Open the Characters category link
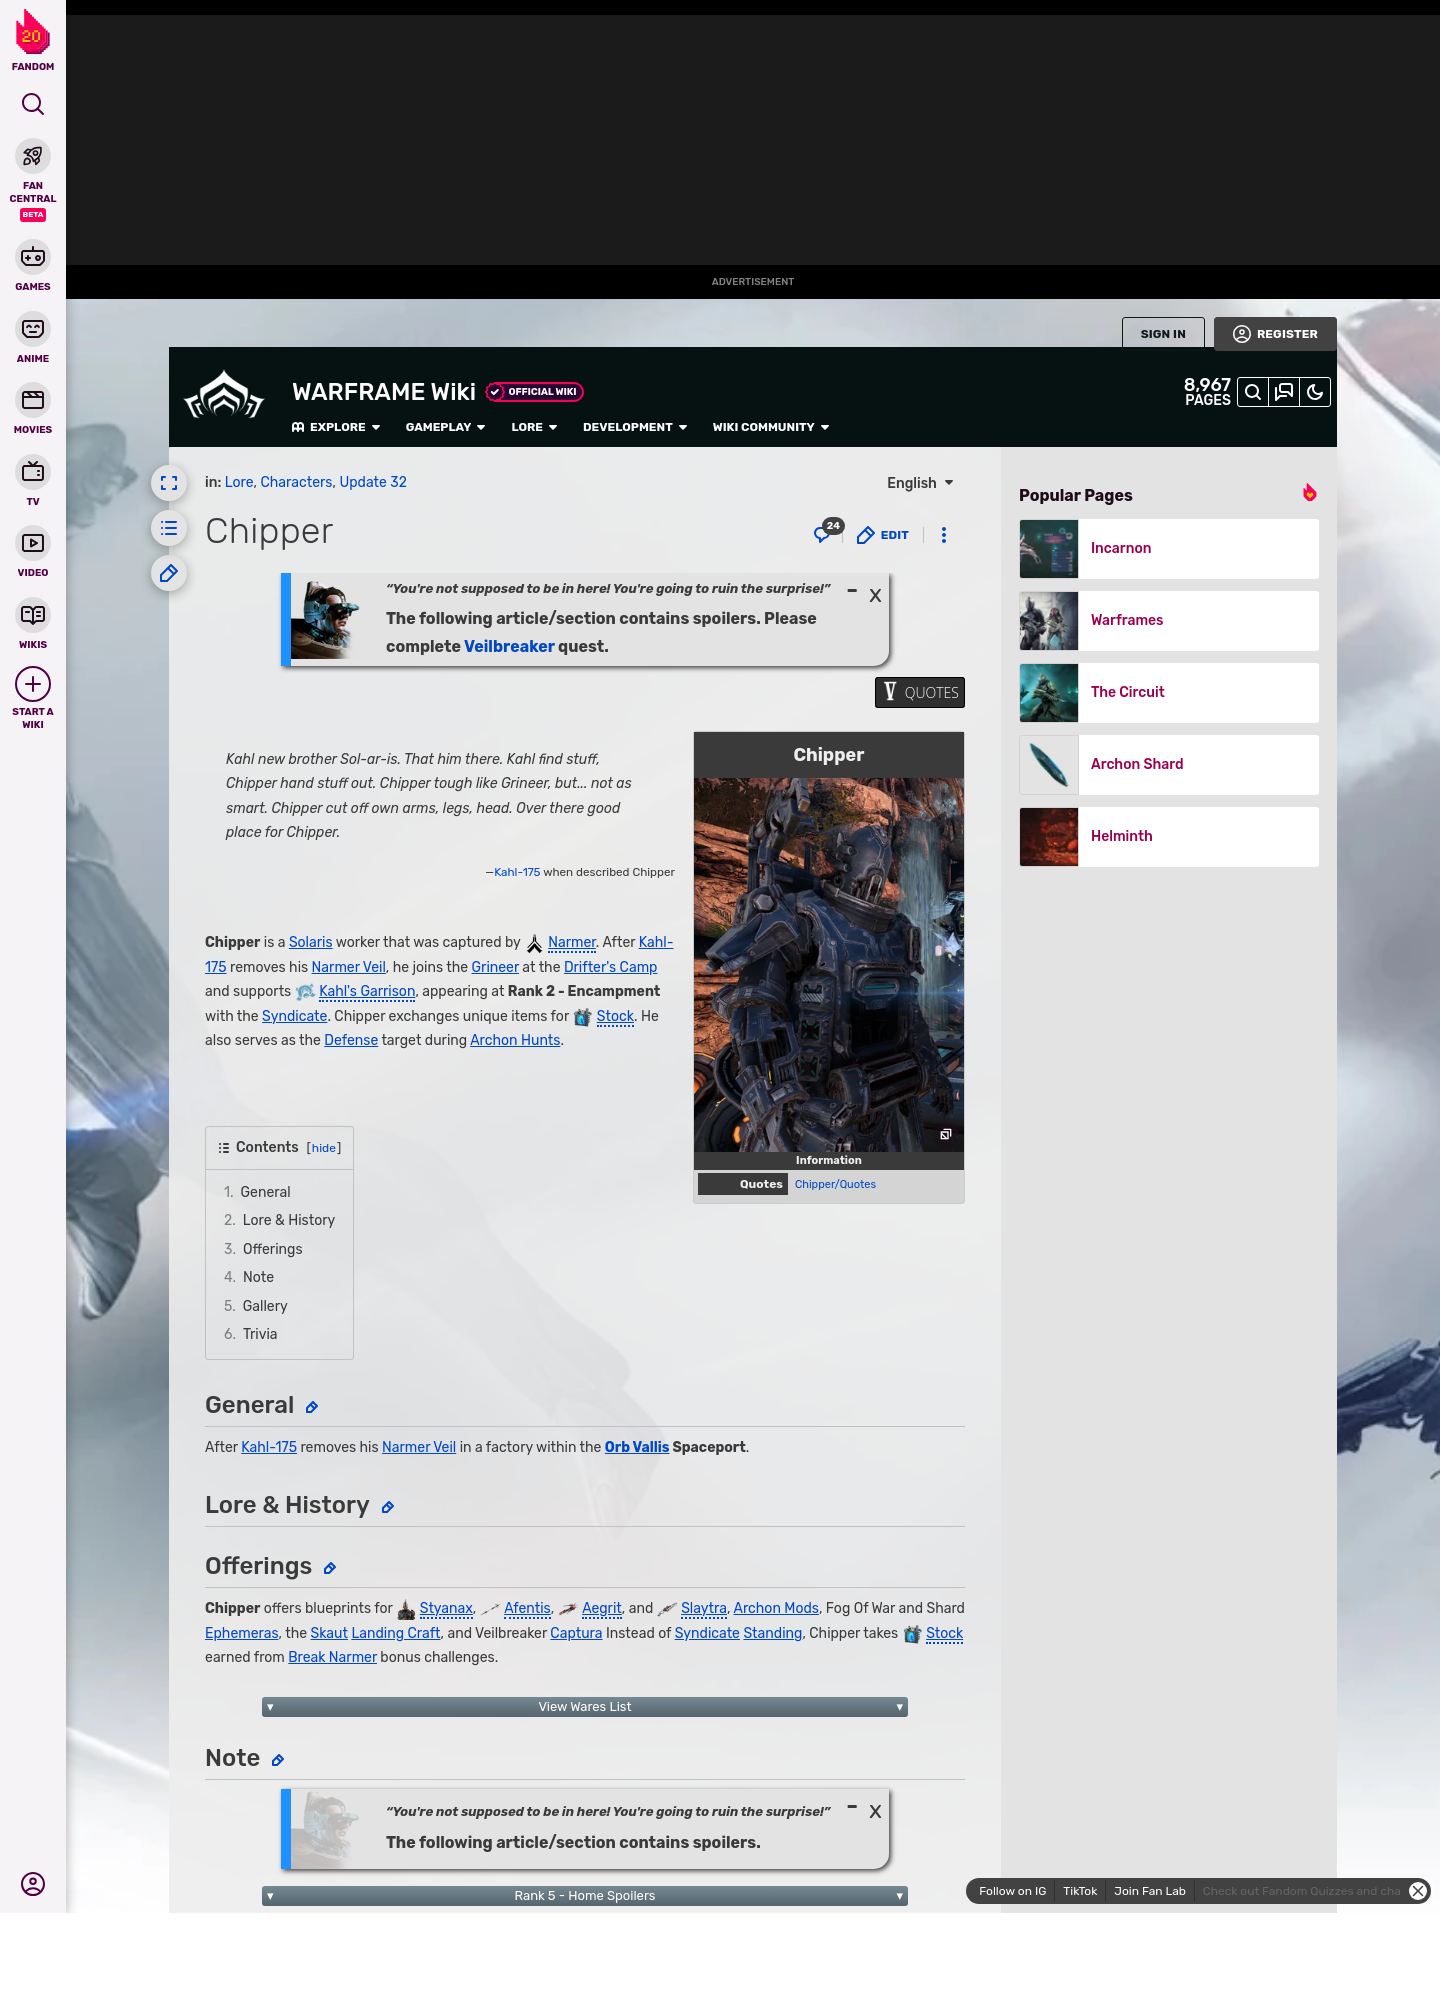The width and height of the screenshot is (1440, 2000). point(296,482)
